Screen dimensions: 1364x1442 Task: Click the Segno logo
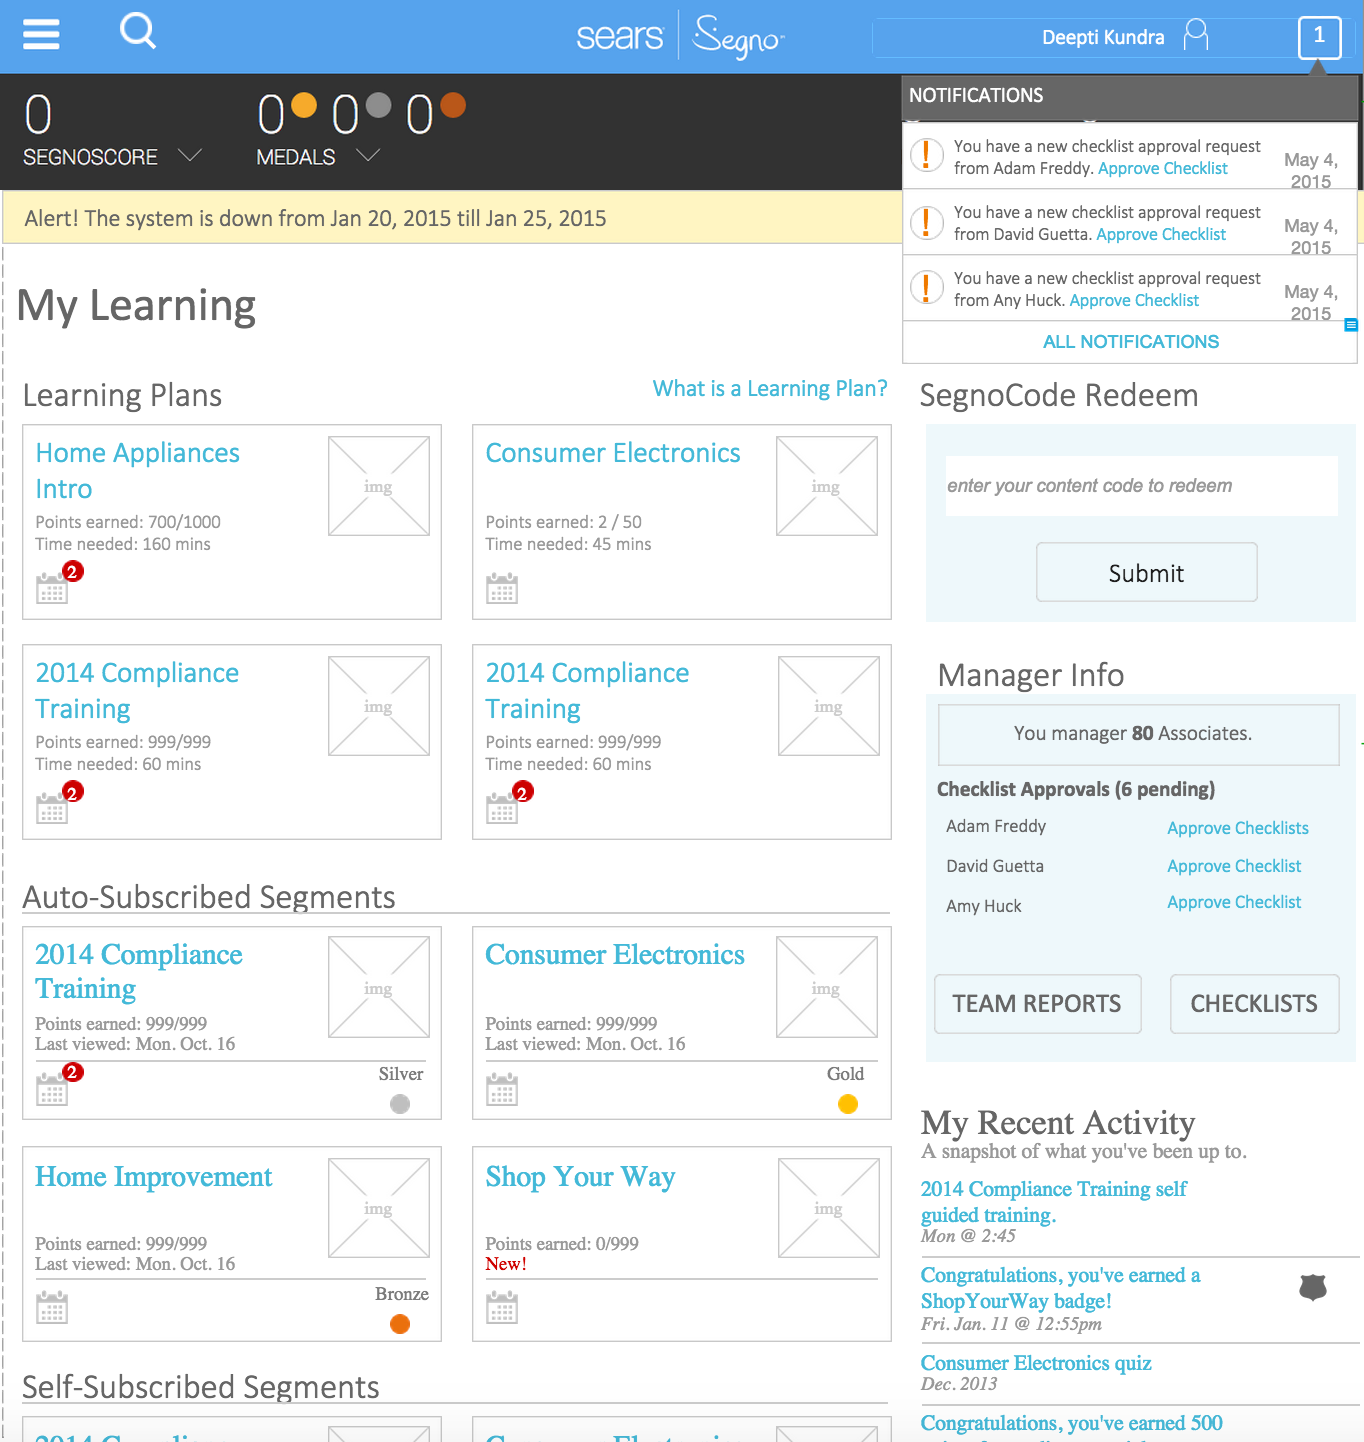click(739, 37)
